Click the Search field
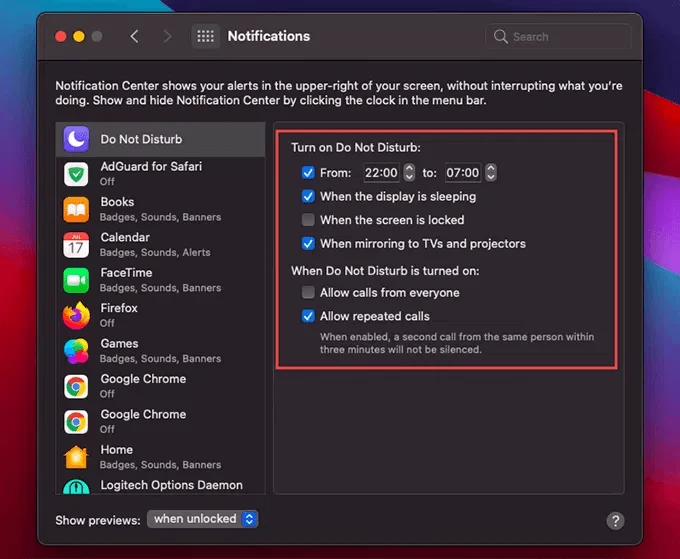 pos(558,36)
